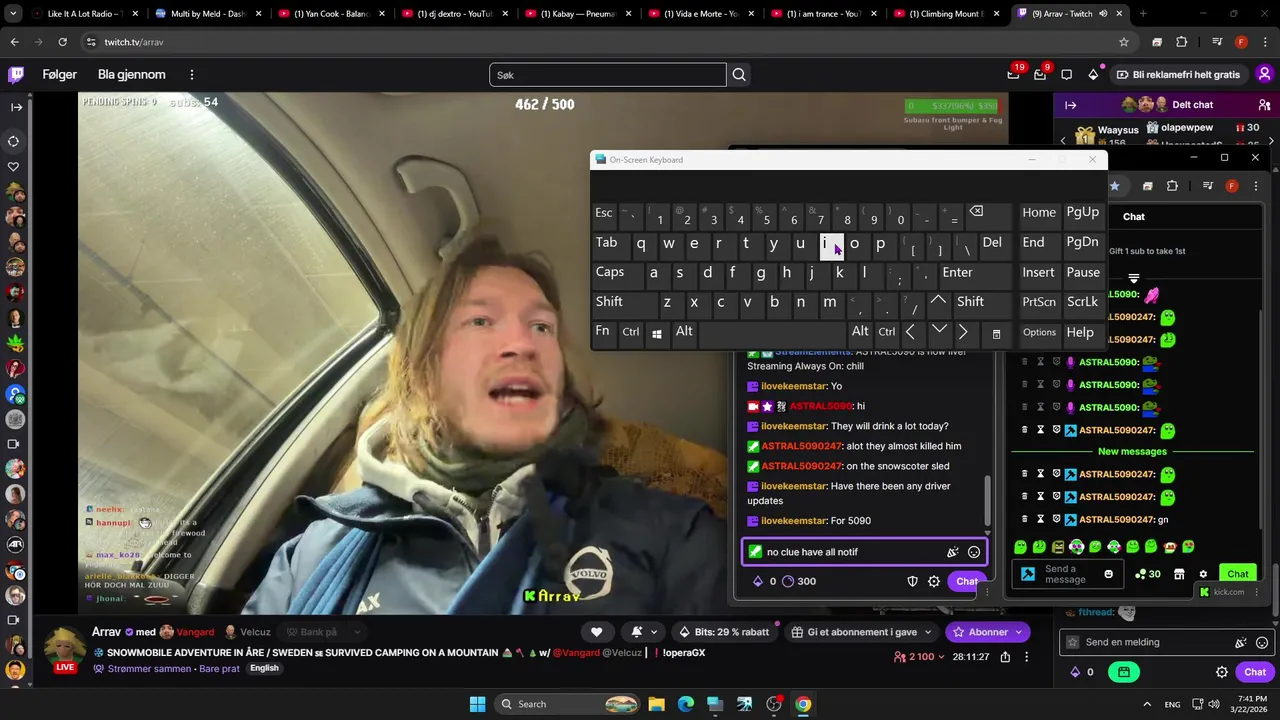Click the Kick Send a message field
Image resolution: width=1280 pixels, height=720 pixels.
point(1068,574)
